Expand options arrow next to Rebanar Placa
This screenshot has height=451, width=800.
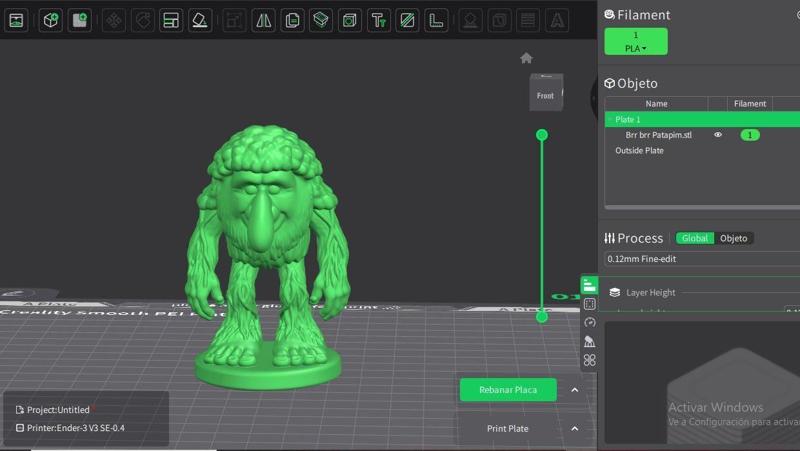(574, 390)
